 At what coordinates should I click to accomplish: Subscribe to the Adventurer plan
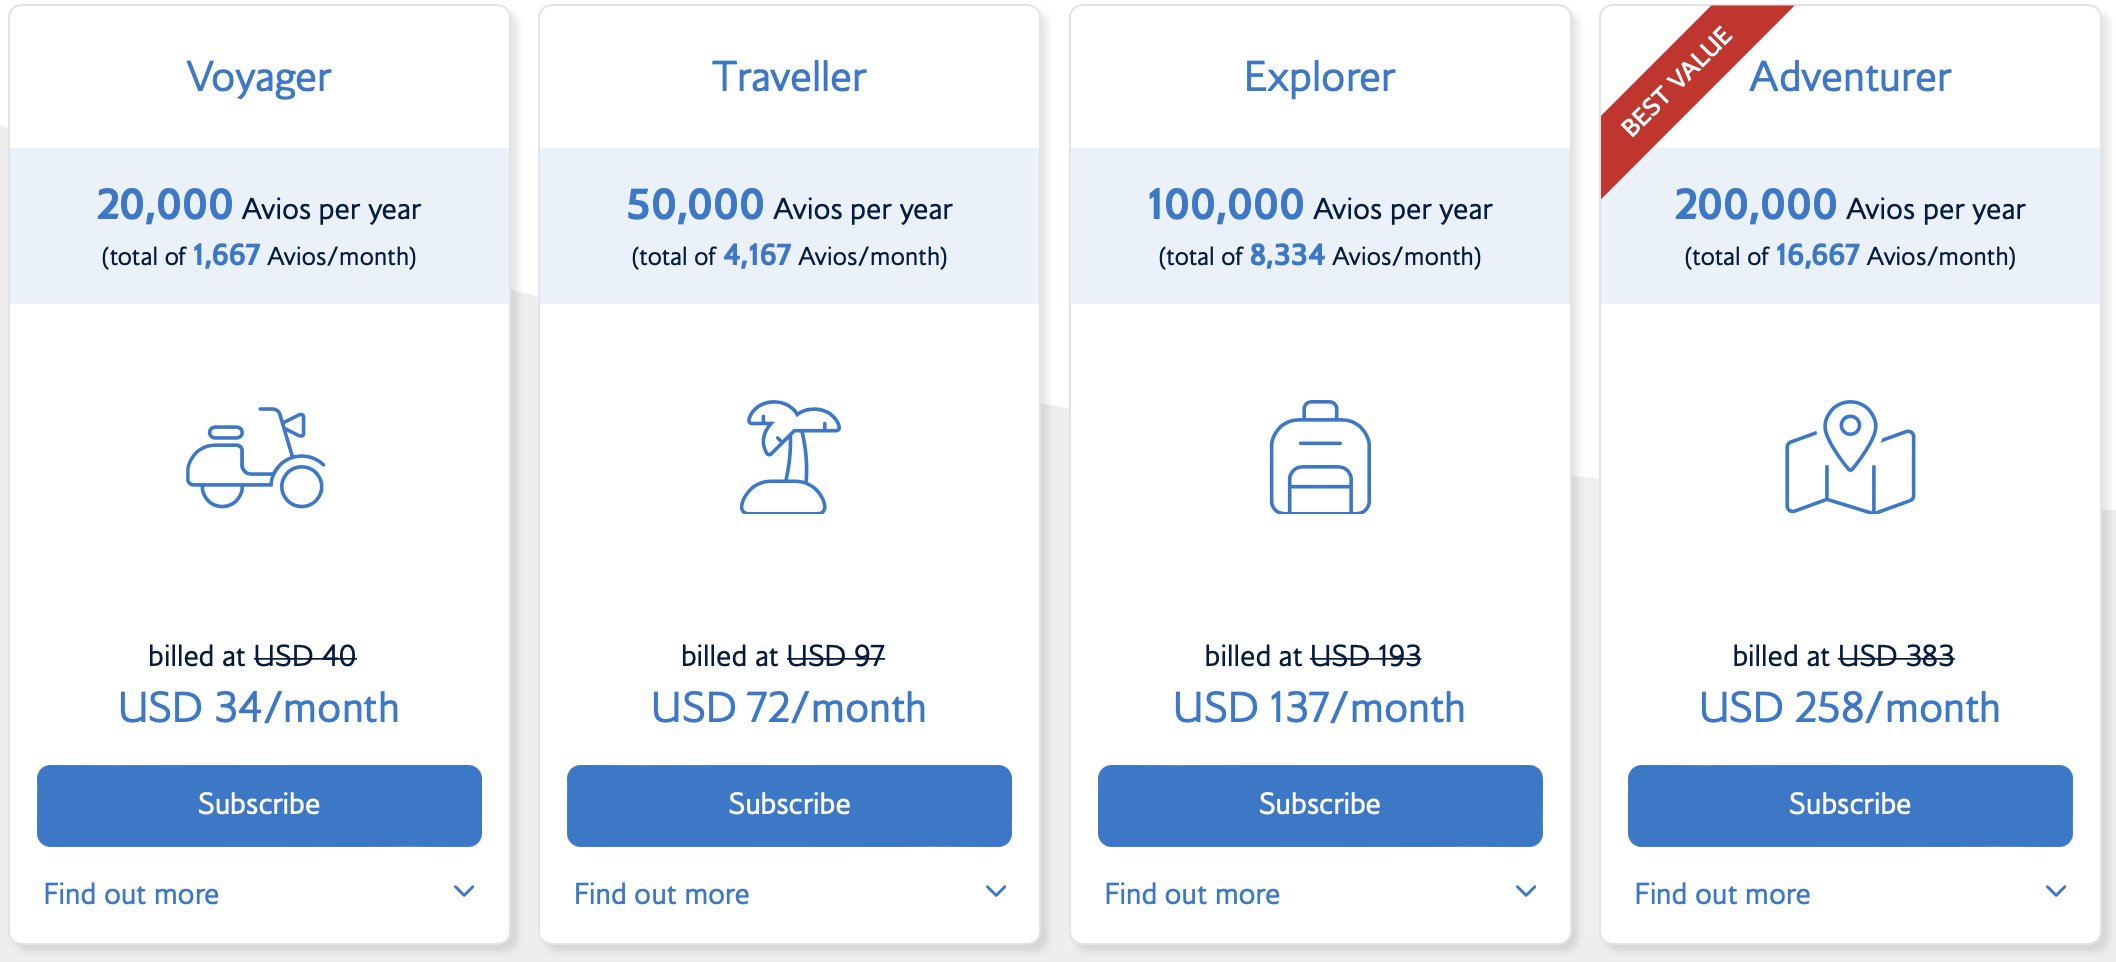(x=1850, y=805)
